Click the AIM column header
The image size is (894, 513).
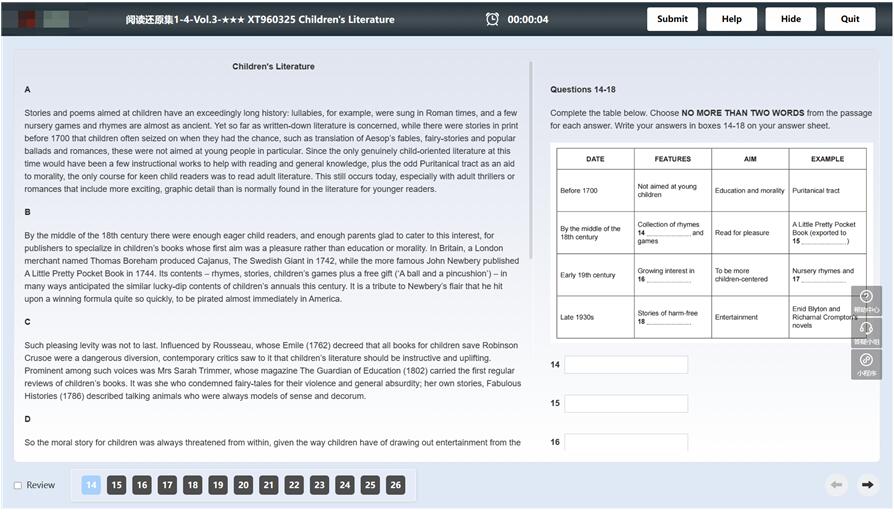[x=750, y=159]
